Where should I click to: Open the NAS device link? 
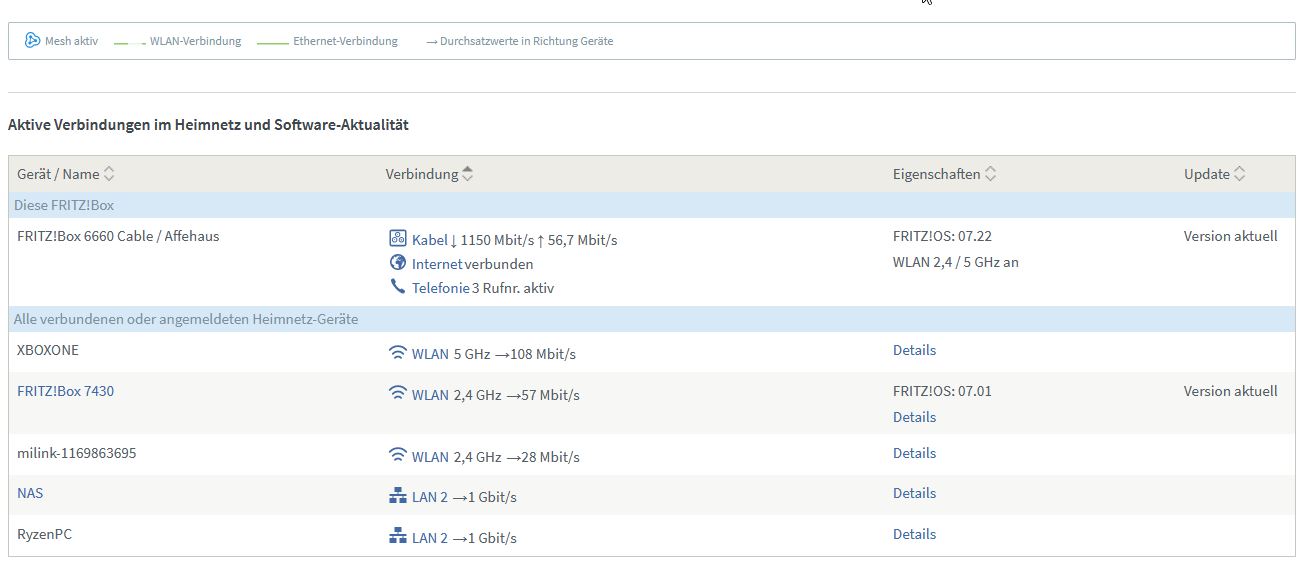[x=30, y=493]
